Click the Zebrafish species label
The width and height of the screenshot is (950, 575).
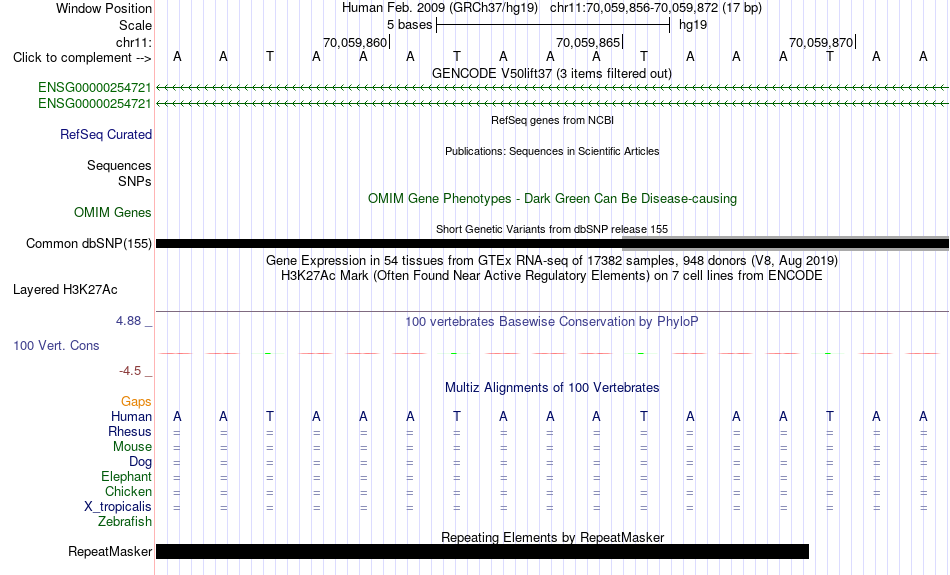(125, 521)
